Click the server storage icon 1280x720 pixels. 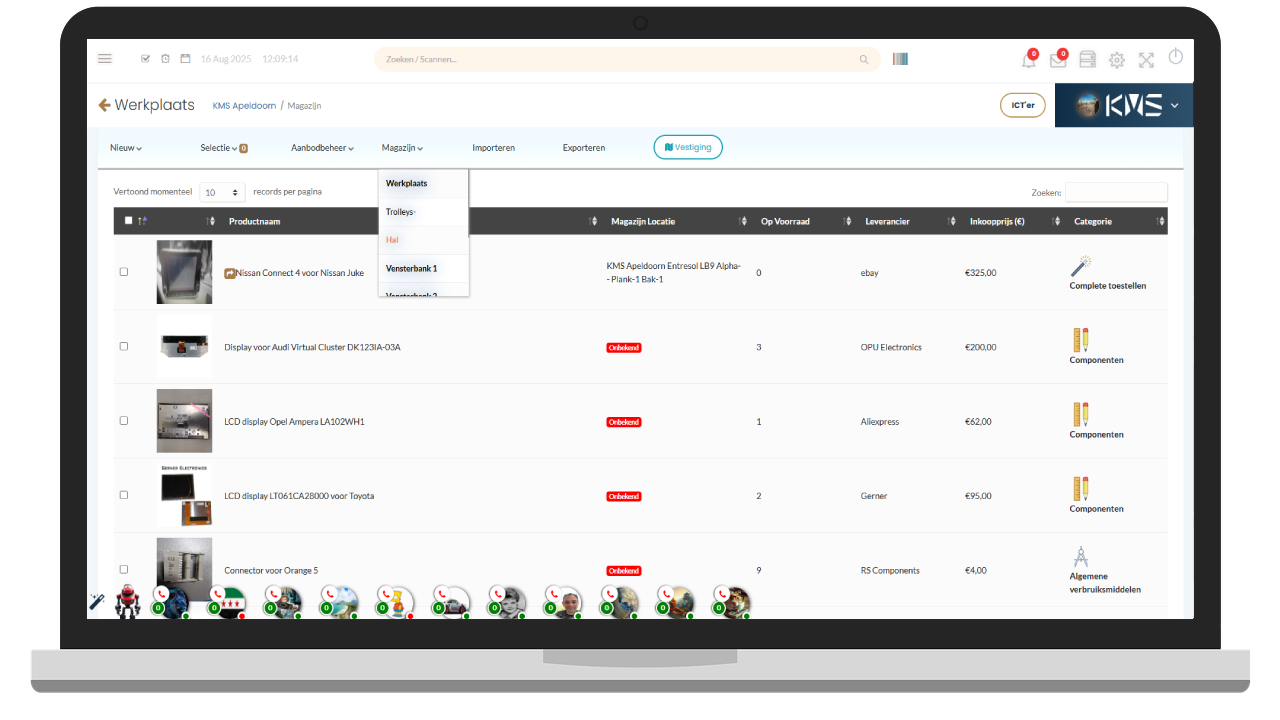pyautogui.click(x=1087, y=60)
